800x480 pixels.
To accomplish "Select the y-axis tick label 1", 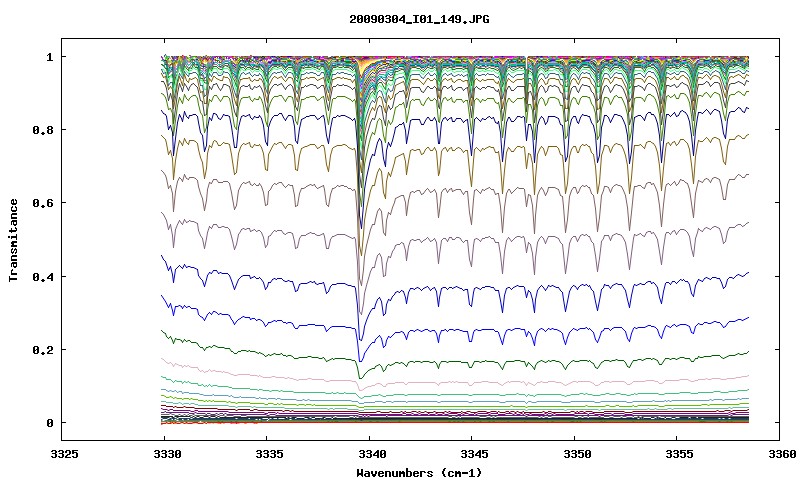I will pyautogui.click(x=49, y=57).
